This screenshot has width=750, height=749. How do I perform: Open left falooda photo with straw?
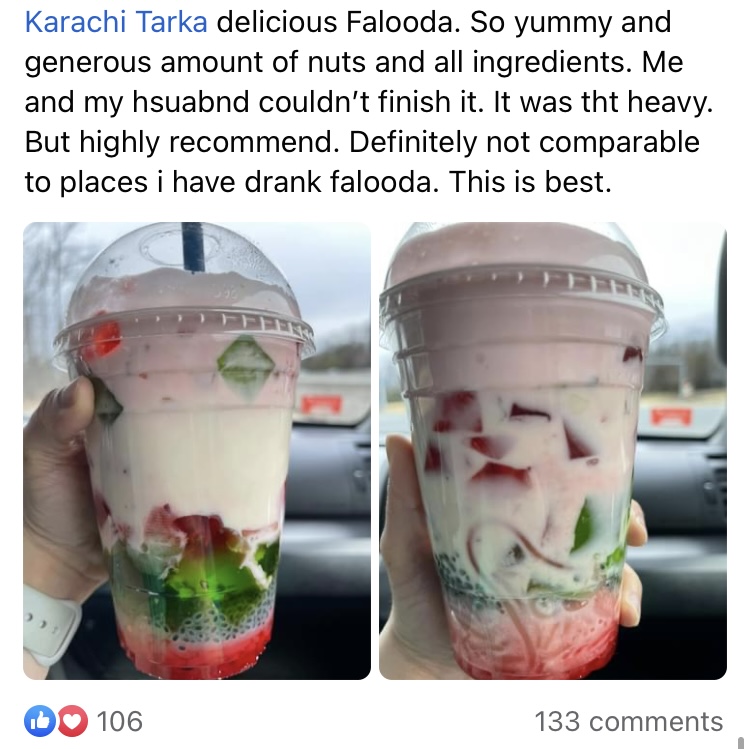pos(197,451)
